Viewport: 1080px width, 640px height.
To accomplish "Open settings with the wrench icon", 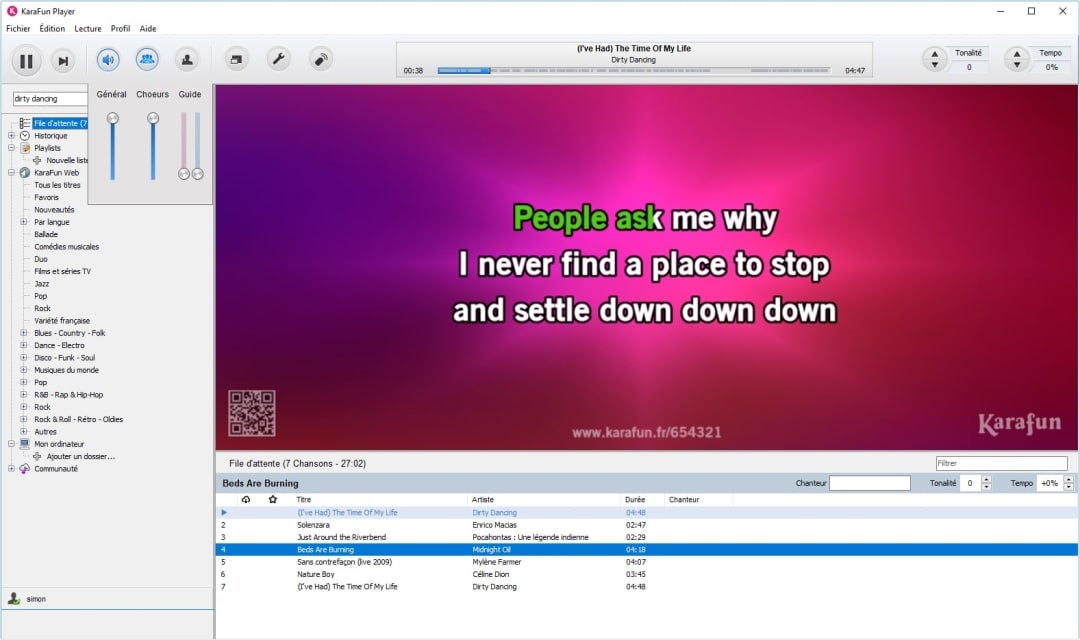I will pyautogui.click(x=279, y=59).
